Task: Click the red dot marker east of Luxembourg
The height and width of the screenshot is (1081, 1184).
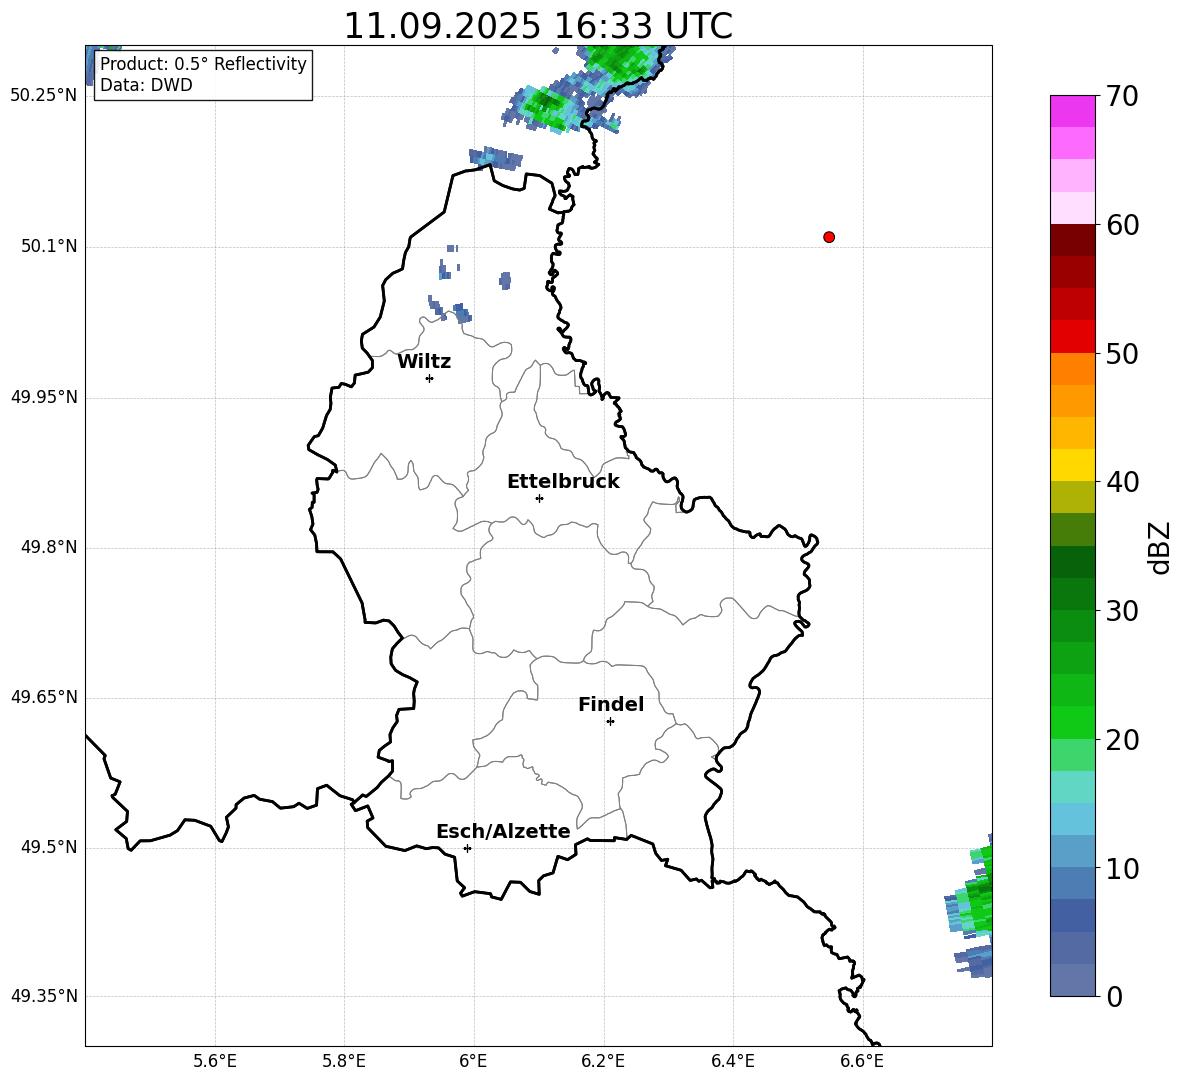Action: point(828,237)
